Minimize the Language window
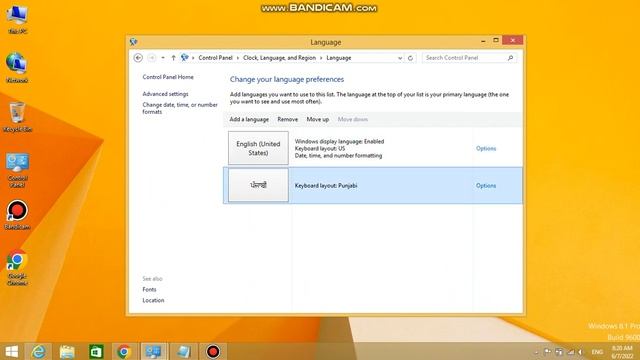The image size is (640, 360). click(483, 41)
